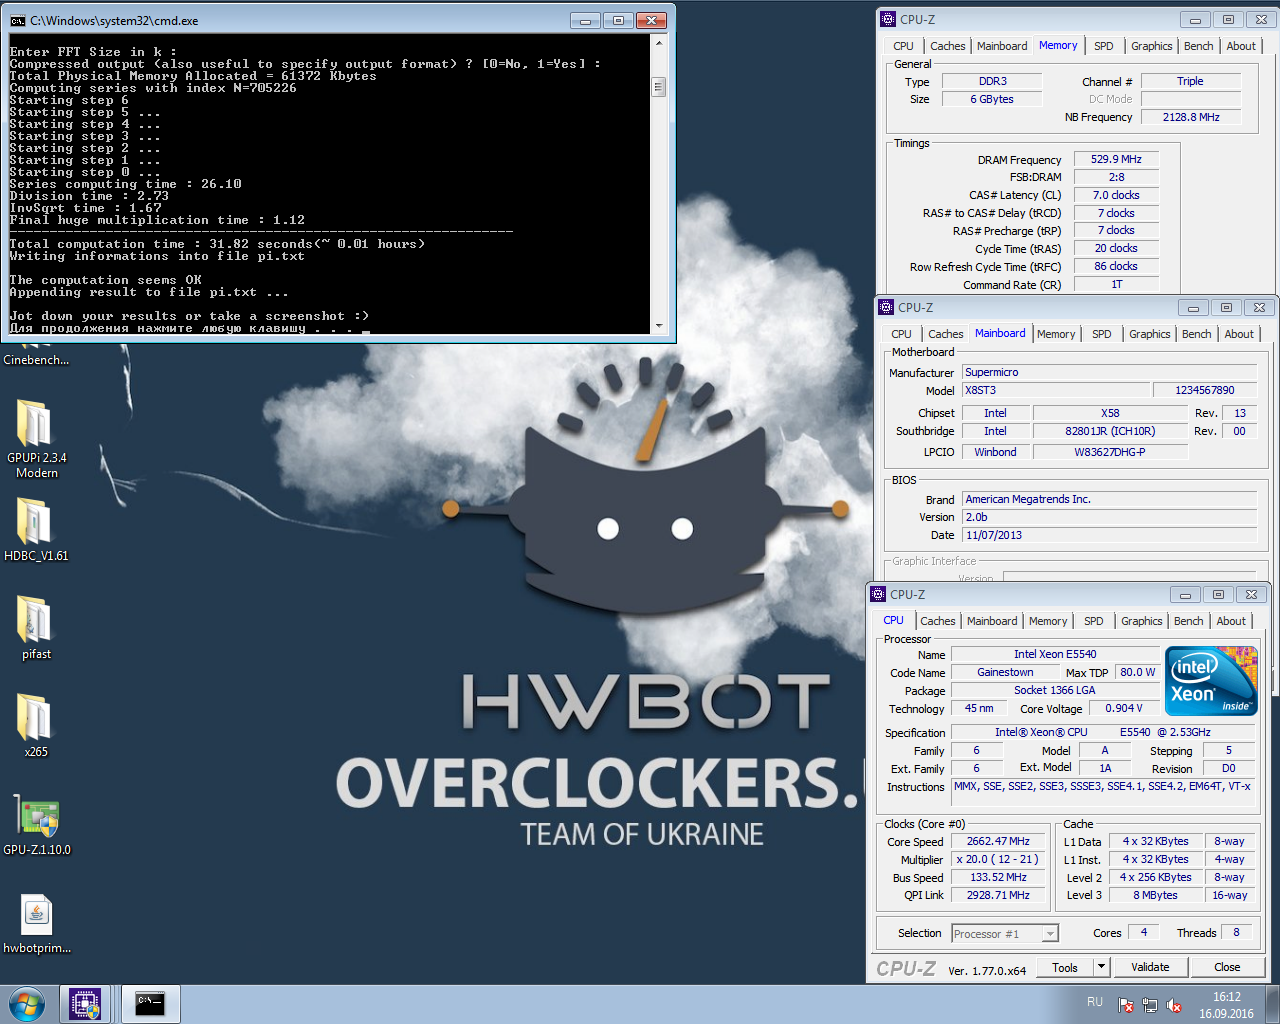
Task: Open Mainboard tab in CPU window
Action: 992,621
